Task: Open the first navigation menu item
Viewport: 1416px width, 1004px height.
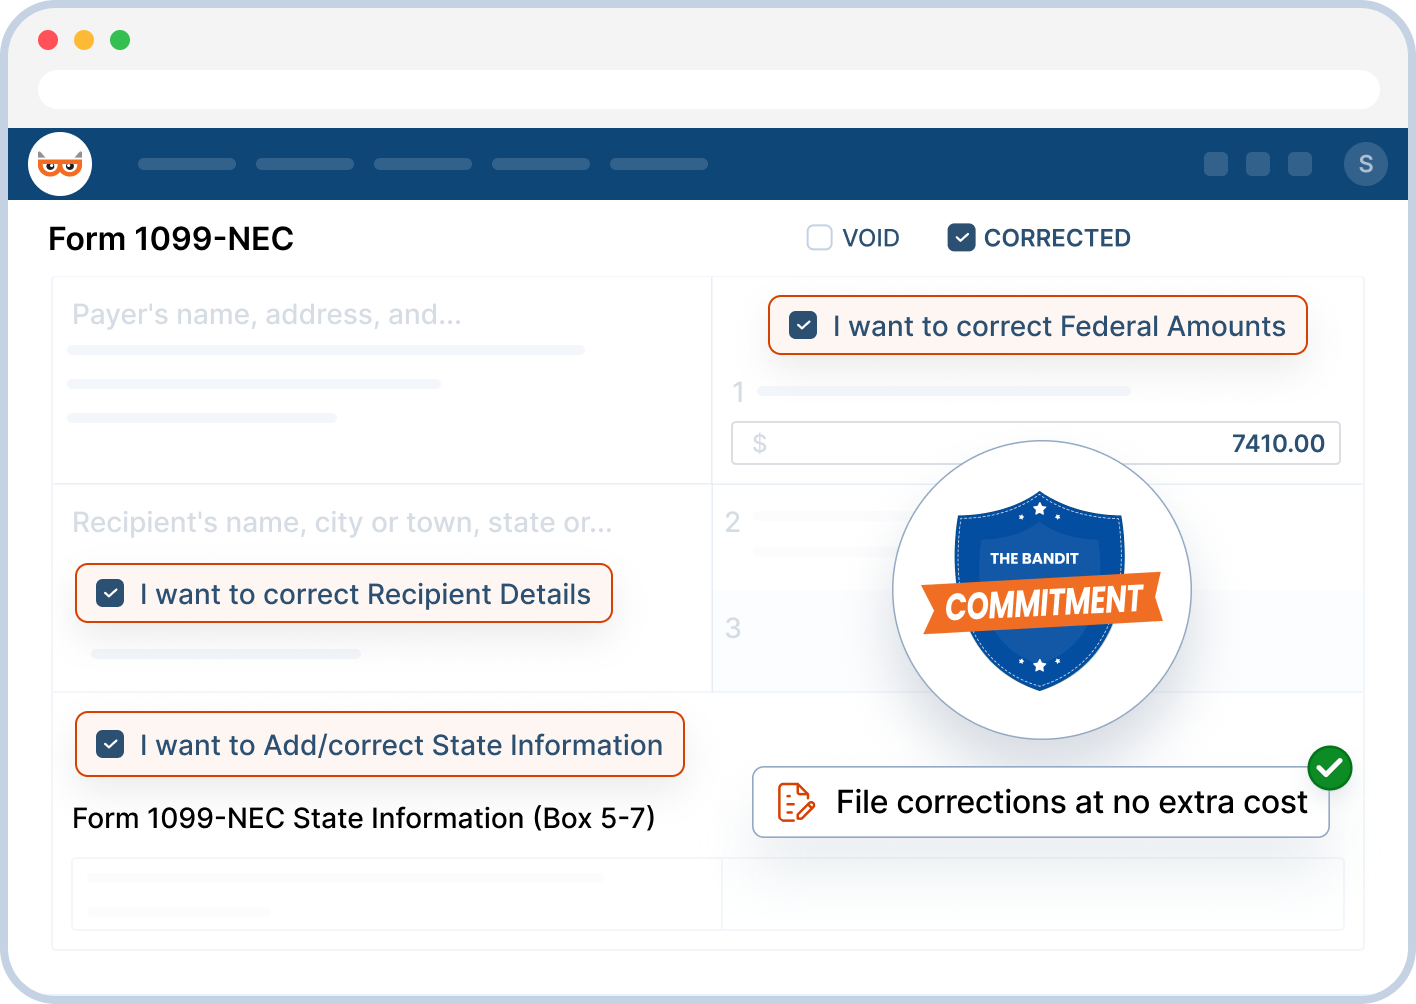Action: [187, 164]
